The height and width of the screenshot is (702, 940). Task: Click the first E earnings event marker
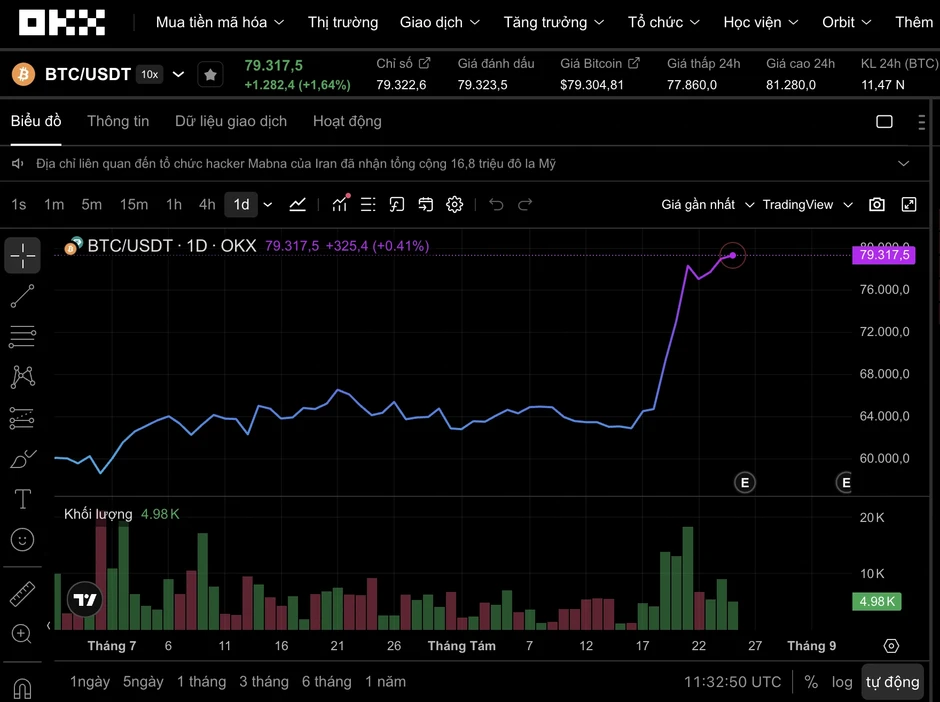[745, 483]
